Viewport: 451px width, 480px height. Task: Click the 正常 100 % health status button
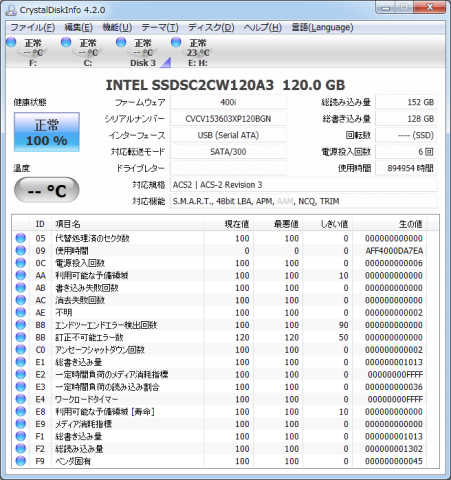pos(47,132)
